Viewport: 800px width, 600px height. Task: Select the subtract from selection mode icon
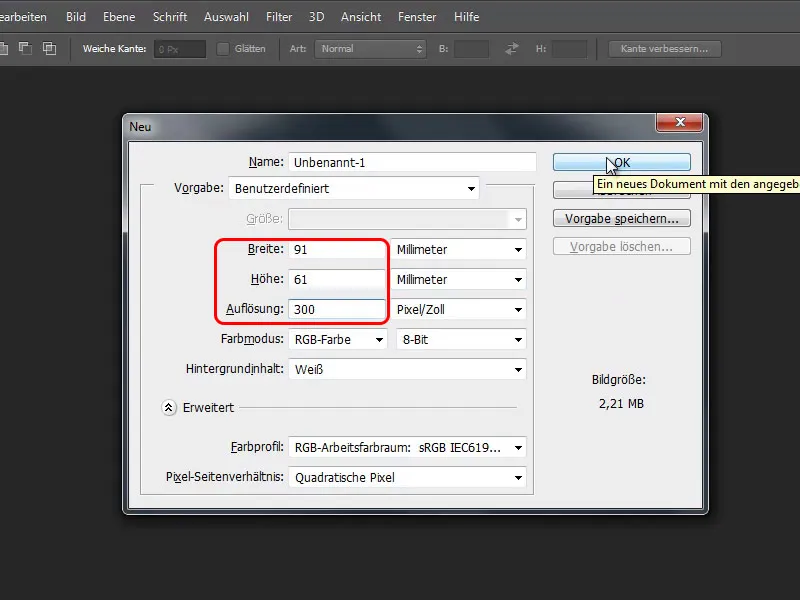[25, 46]
